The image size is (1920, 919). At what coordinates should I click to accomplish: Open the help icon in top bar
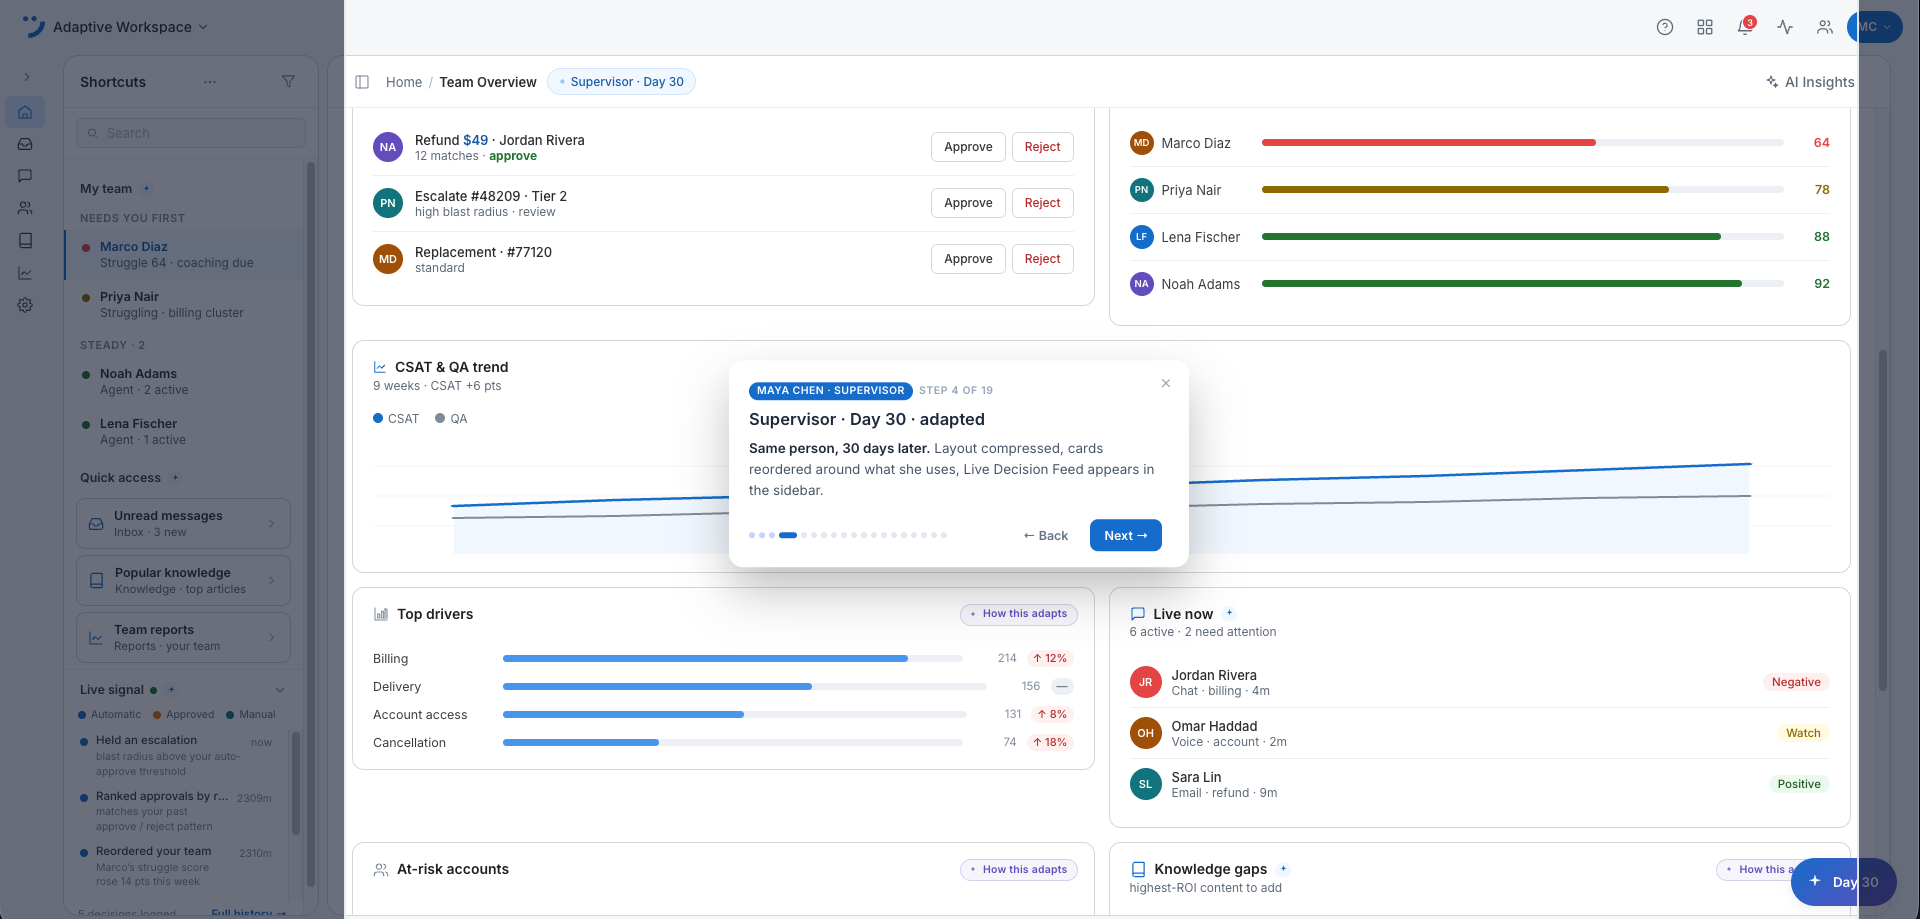[x=1665, y=27]
